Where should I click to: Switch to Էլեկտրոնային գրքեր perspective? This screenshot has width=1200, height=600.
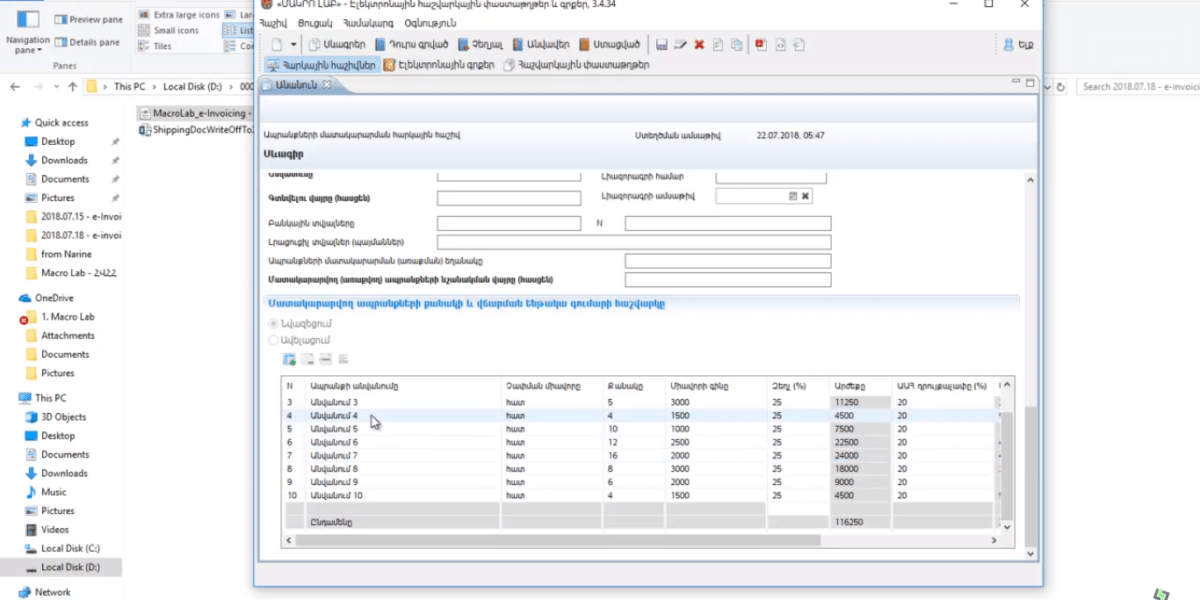[439, 64]
